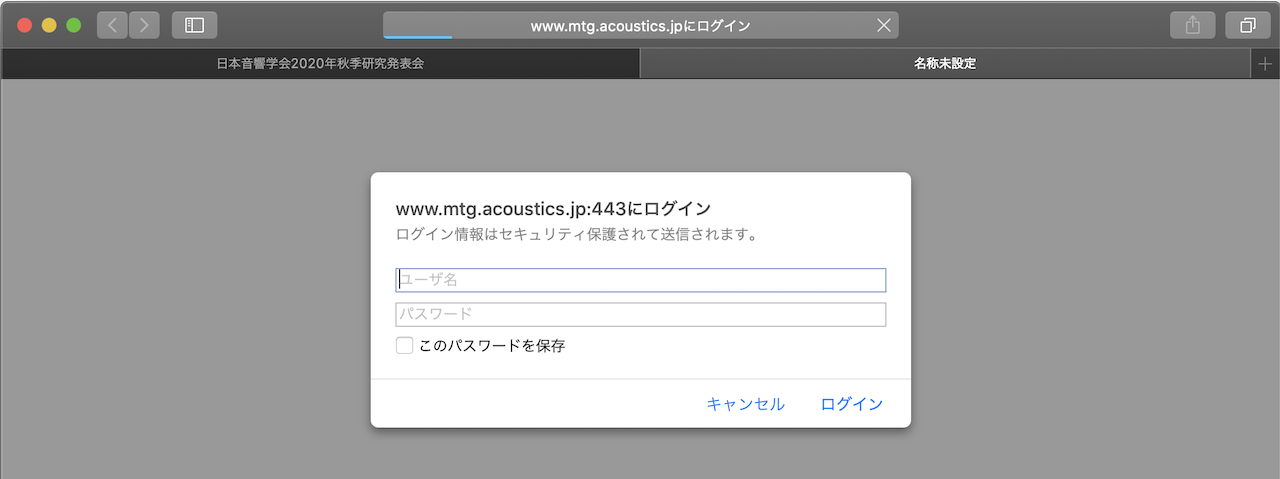The height and width of the screenshot is (479, 1280).
Task: Select the 名称未設定 tab
Action: [944, 63]
